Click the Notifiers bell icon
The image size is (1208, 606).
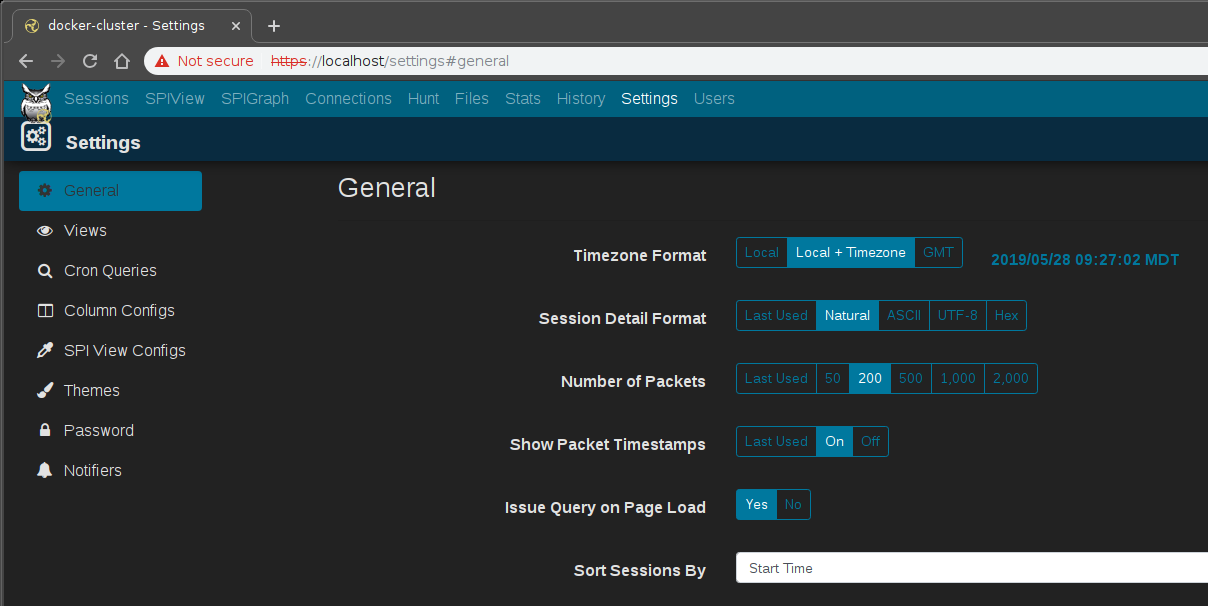(x=44, y=470)
